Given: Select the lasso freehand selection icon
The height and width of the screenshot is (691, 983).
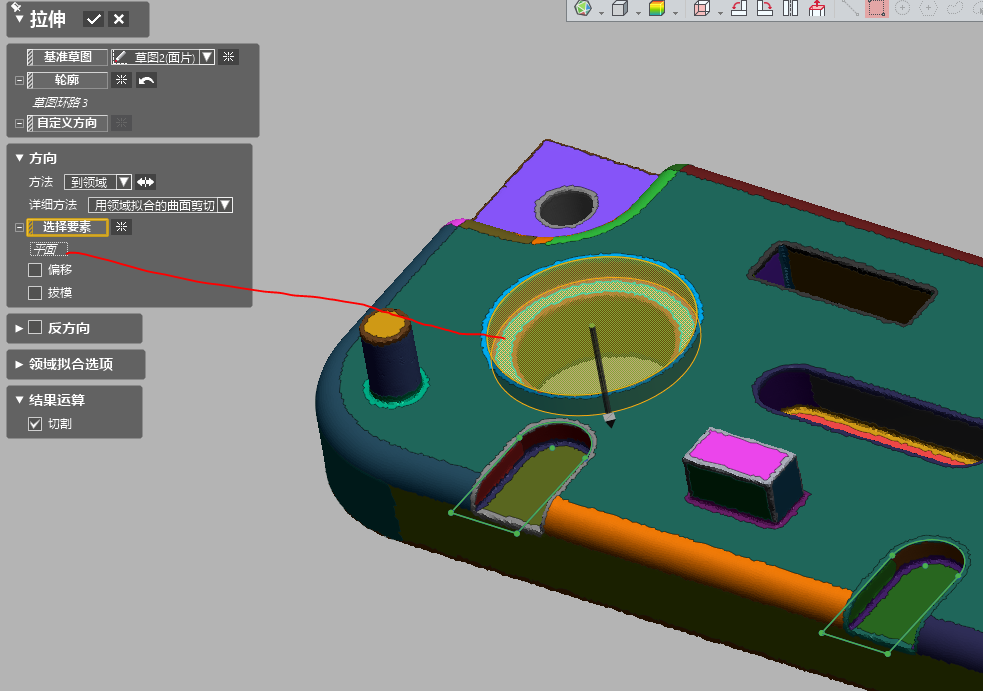Looking at the screenshot, I should pos(954,8).
